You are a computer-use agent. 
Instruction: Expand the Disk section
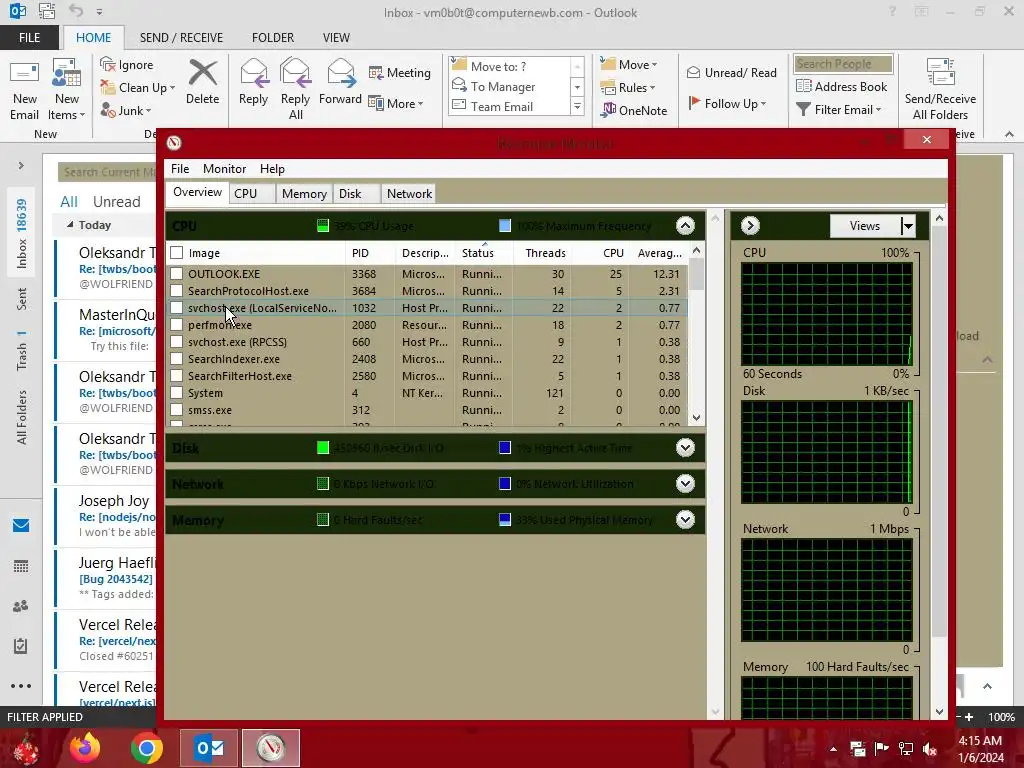[x=685, y=448]
